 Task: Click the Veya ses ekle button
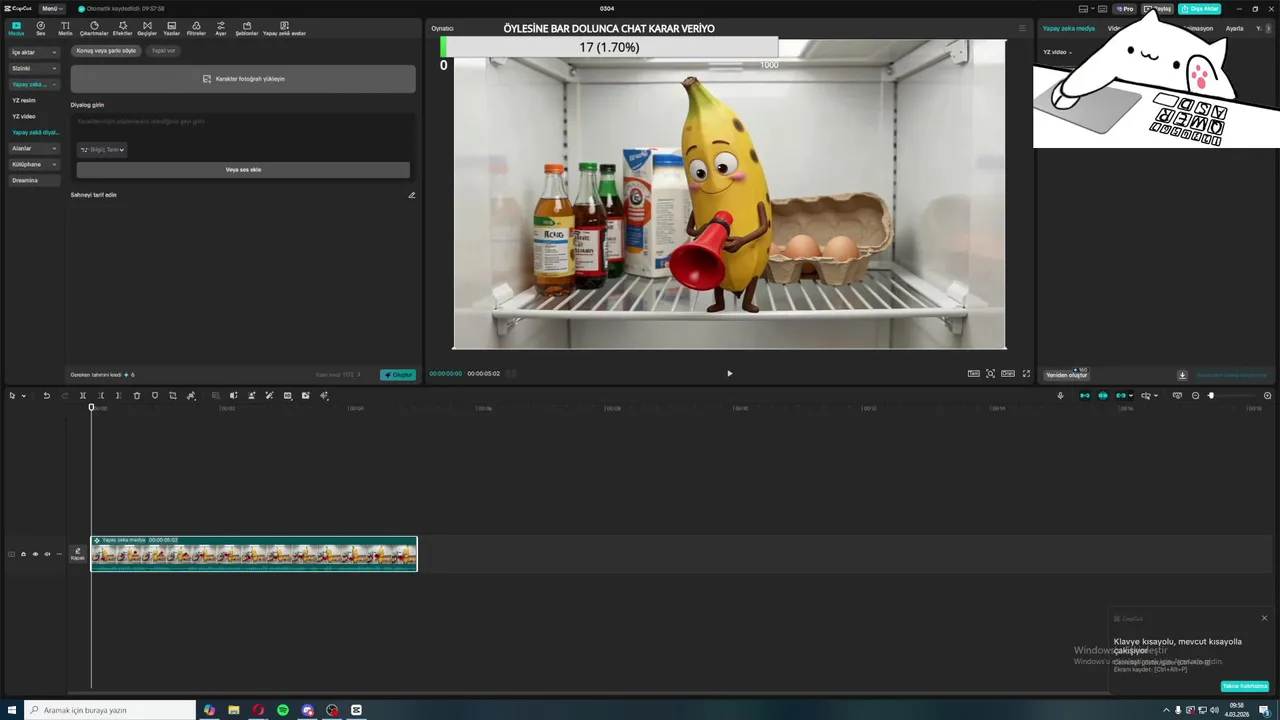tap(243, 170)
